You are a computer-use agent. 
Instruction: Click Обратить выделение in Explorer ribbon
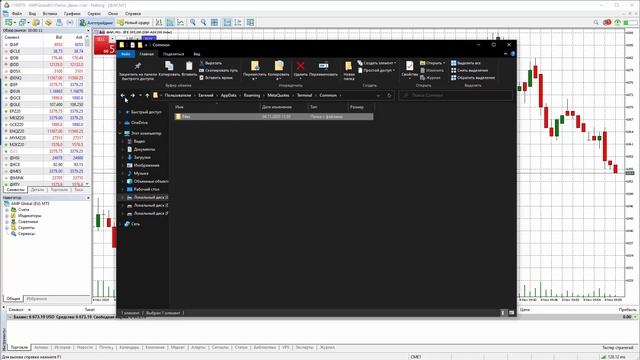(473, 78)
